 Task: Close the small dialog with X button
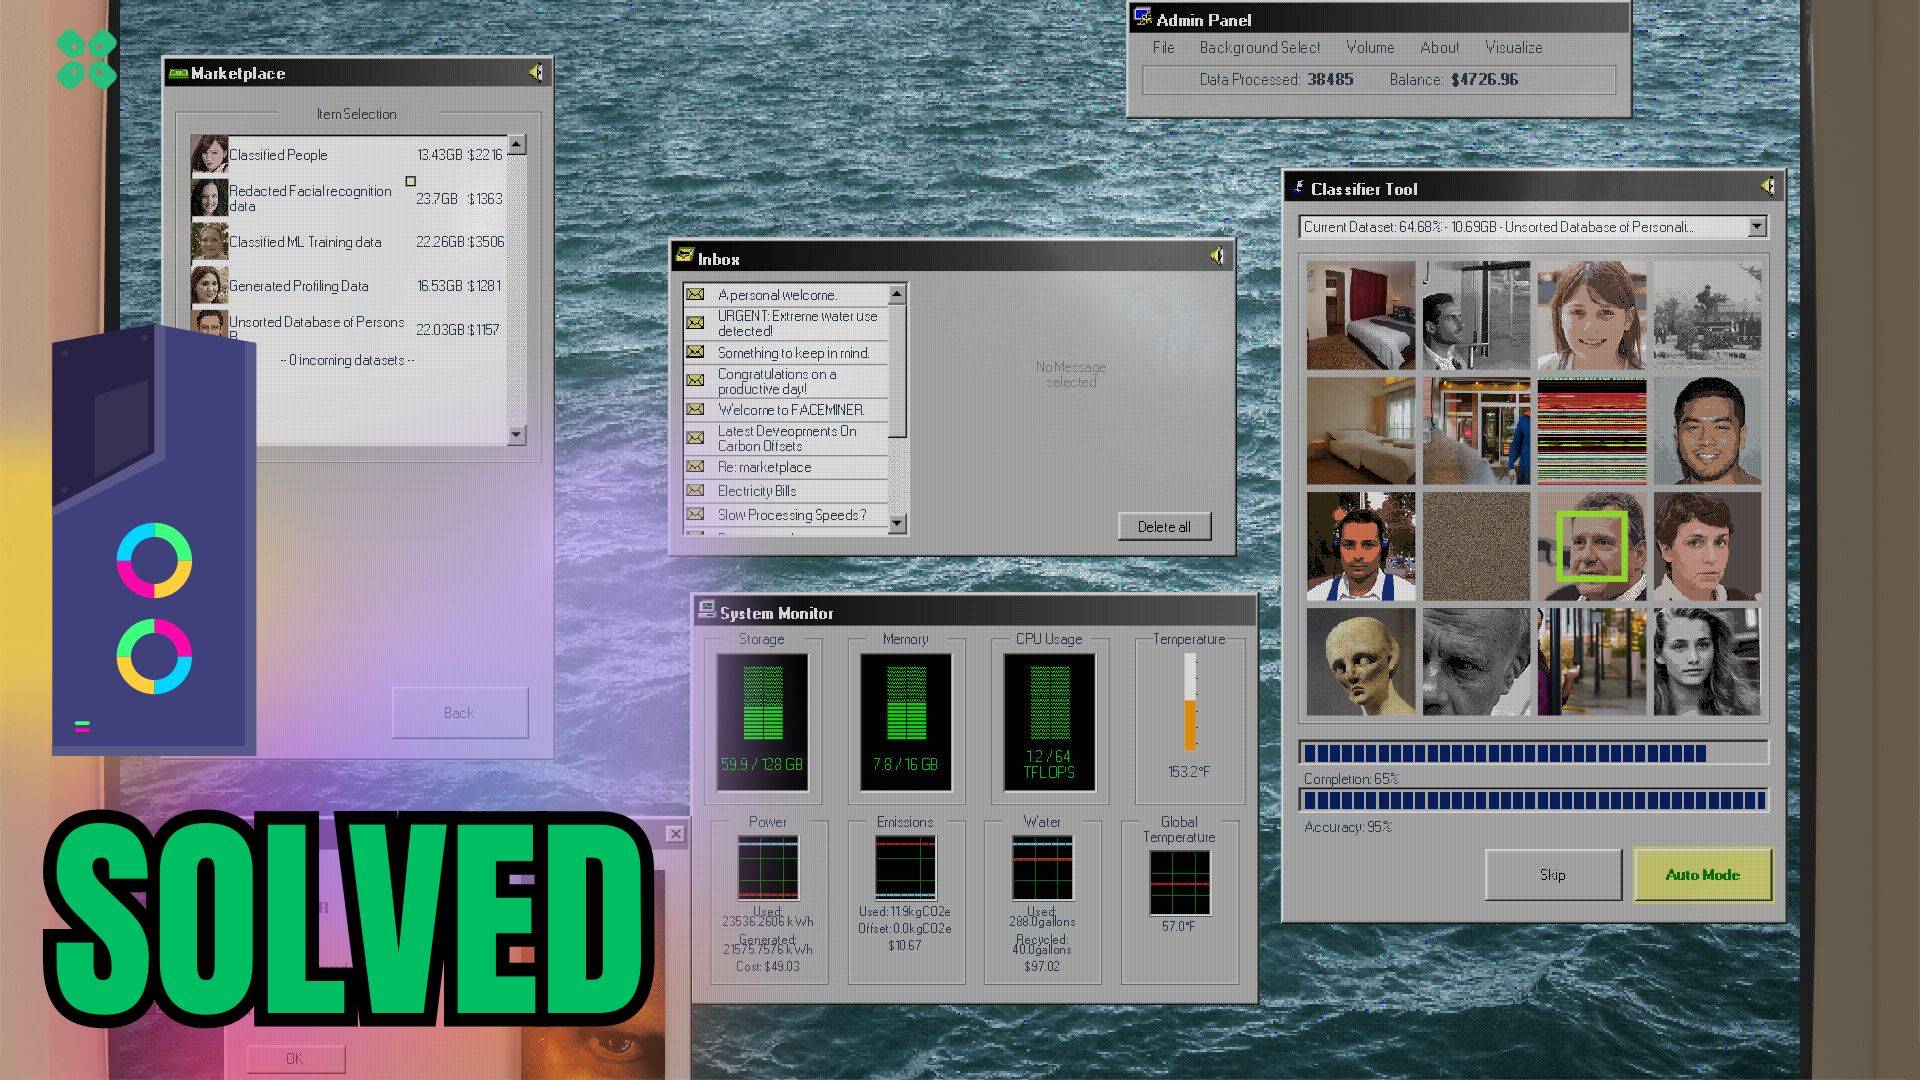[675, 834]
